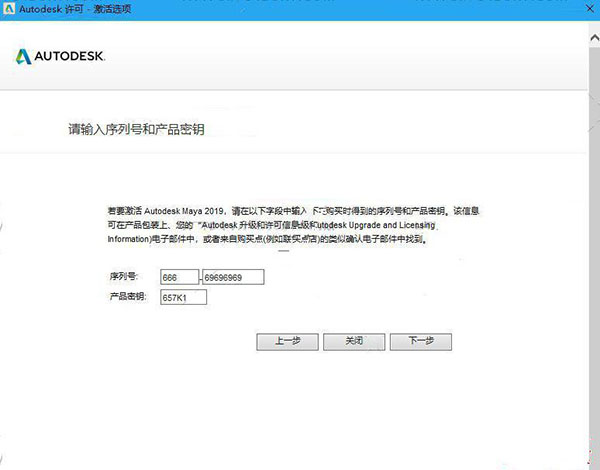Click the heading 请输入序列号和产品密钥
This screenshot has height=470, width=600.
click(x=136, y=129)
